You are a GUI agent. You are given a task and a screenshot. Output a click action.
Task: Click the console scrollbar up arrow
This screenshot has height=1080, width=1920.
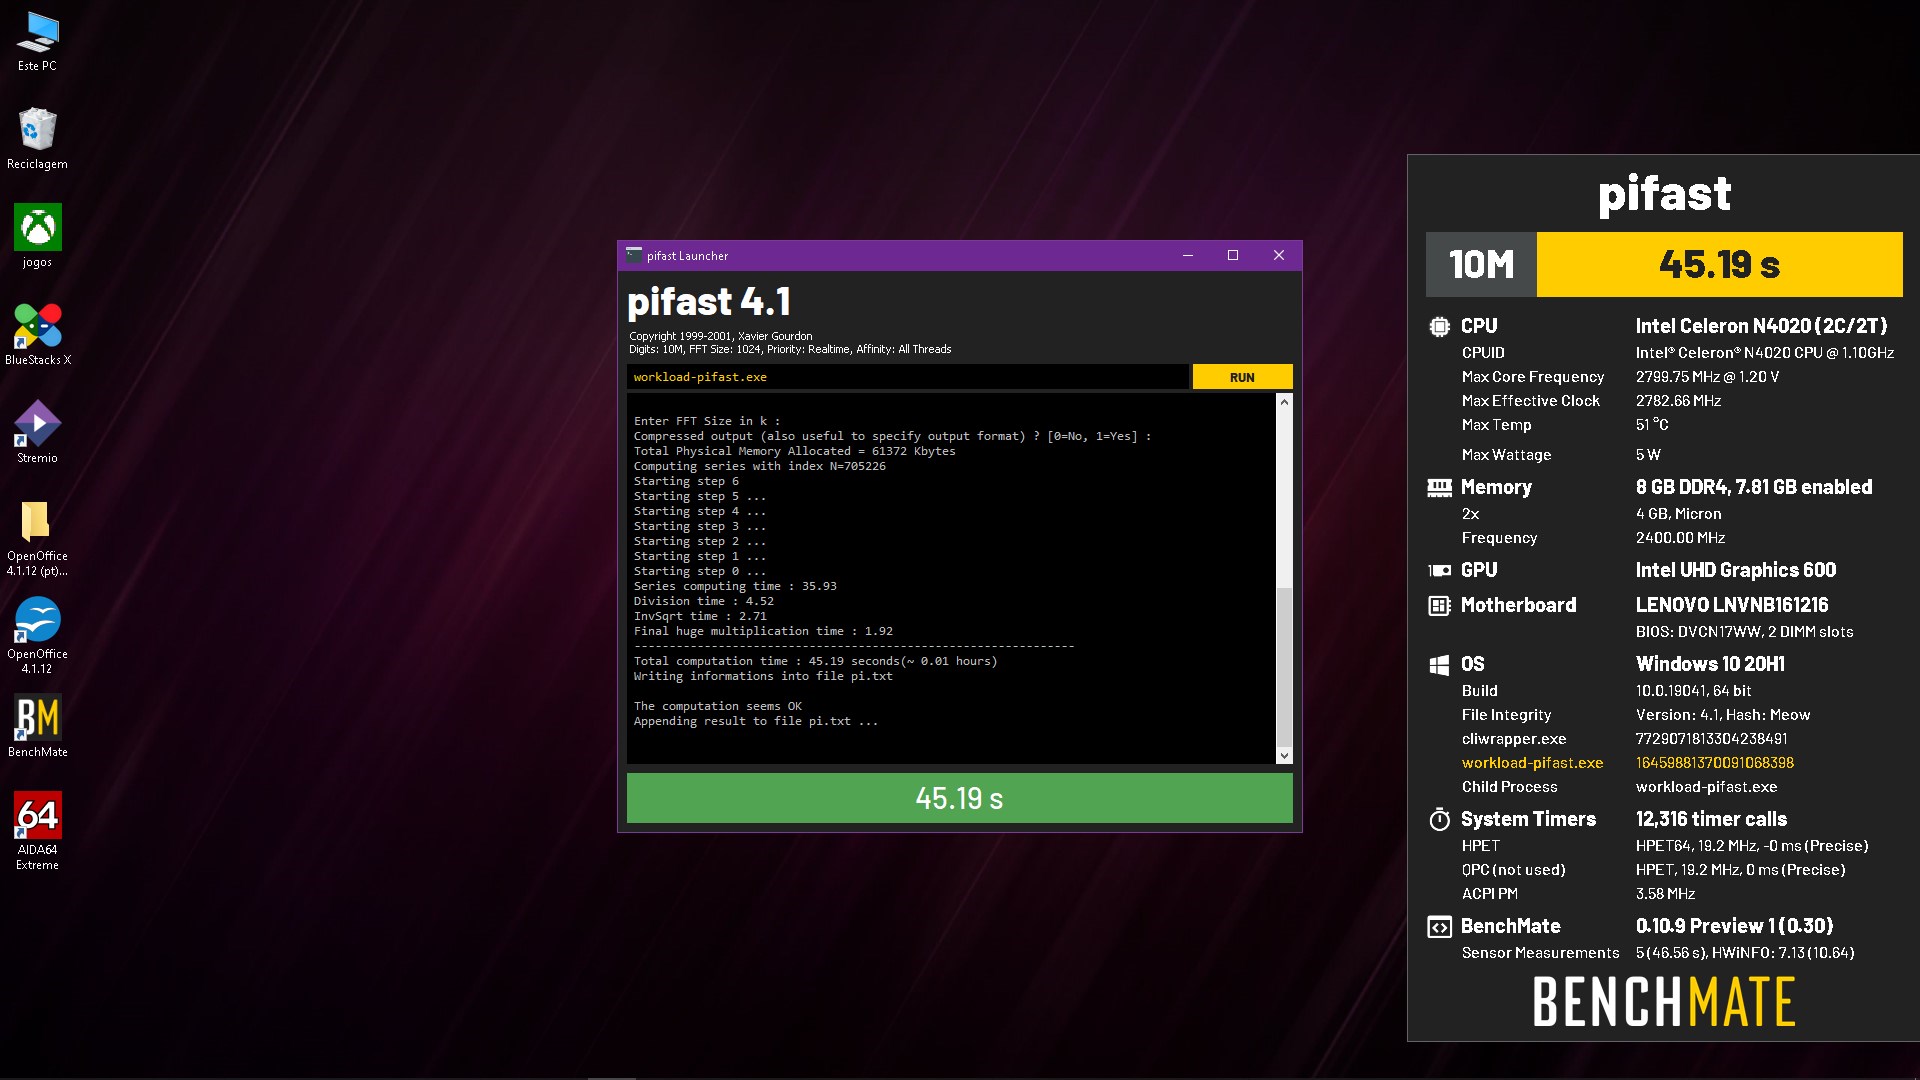coord(1284,401)
